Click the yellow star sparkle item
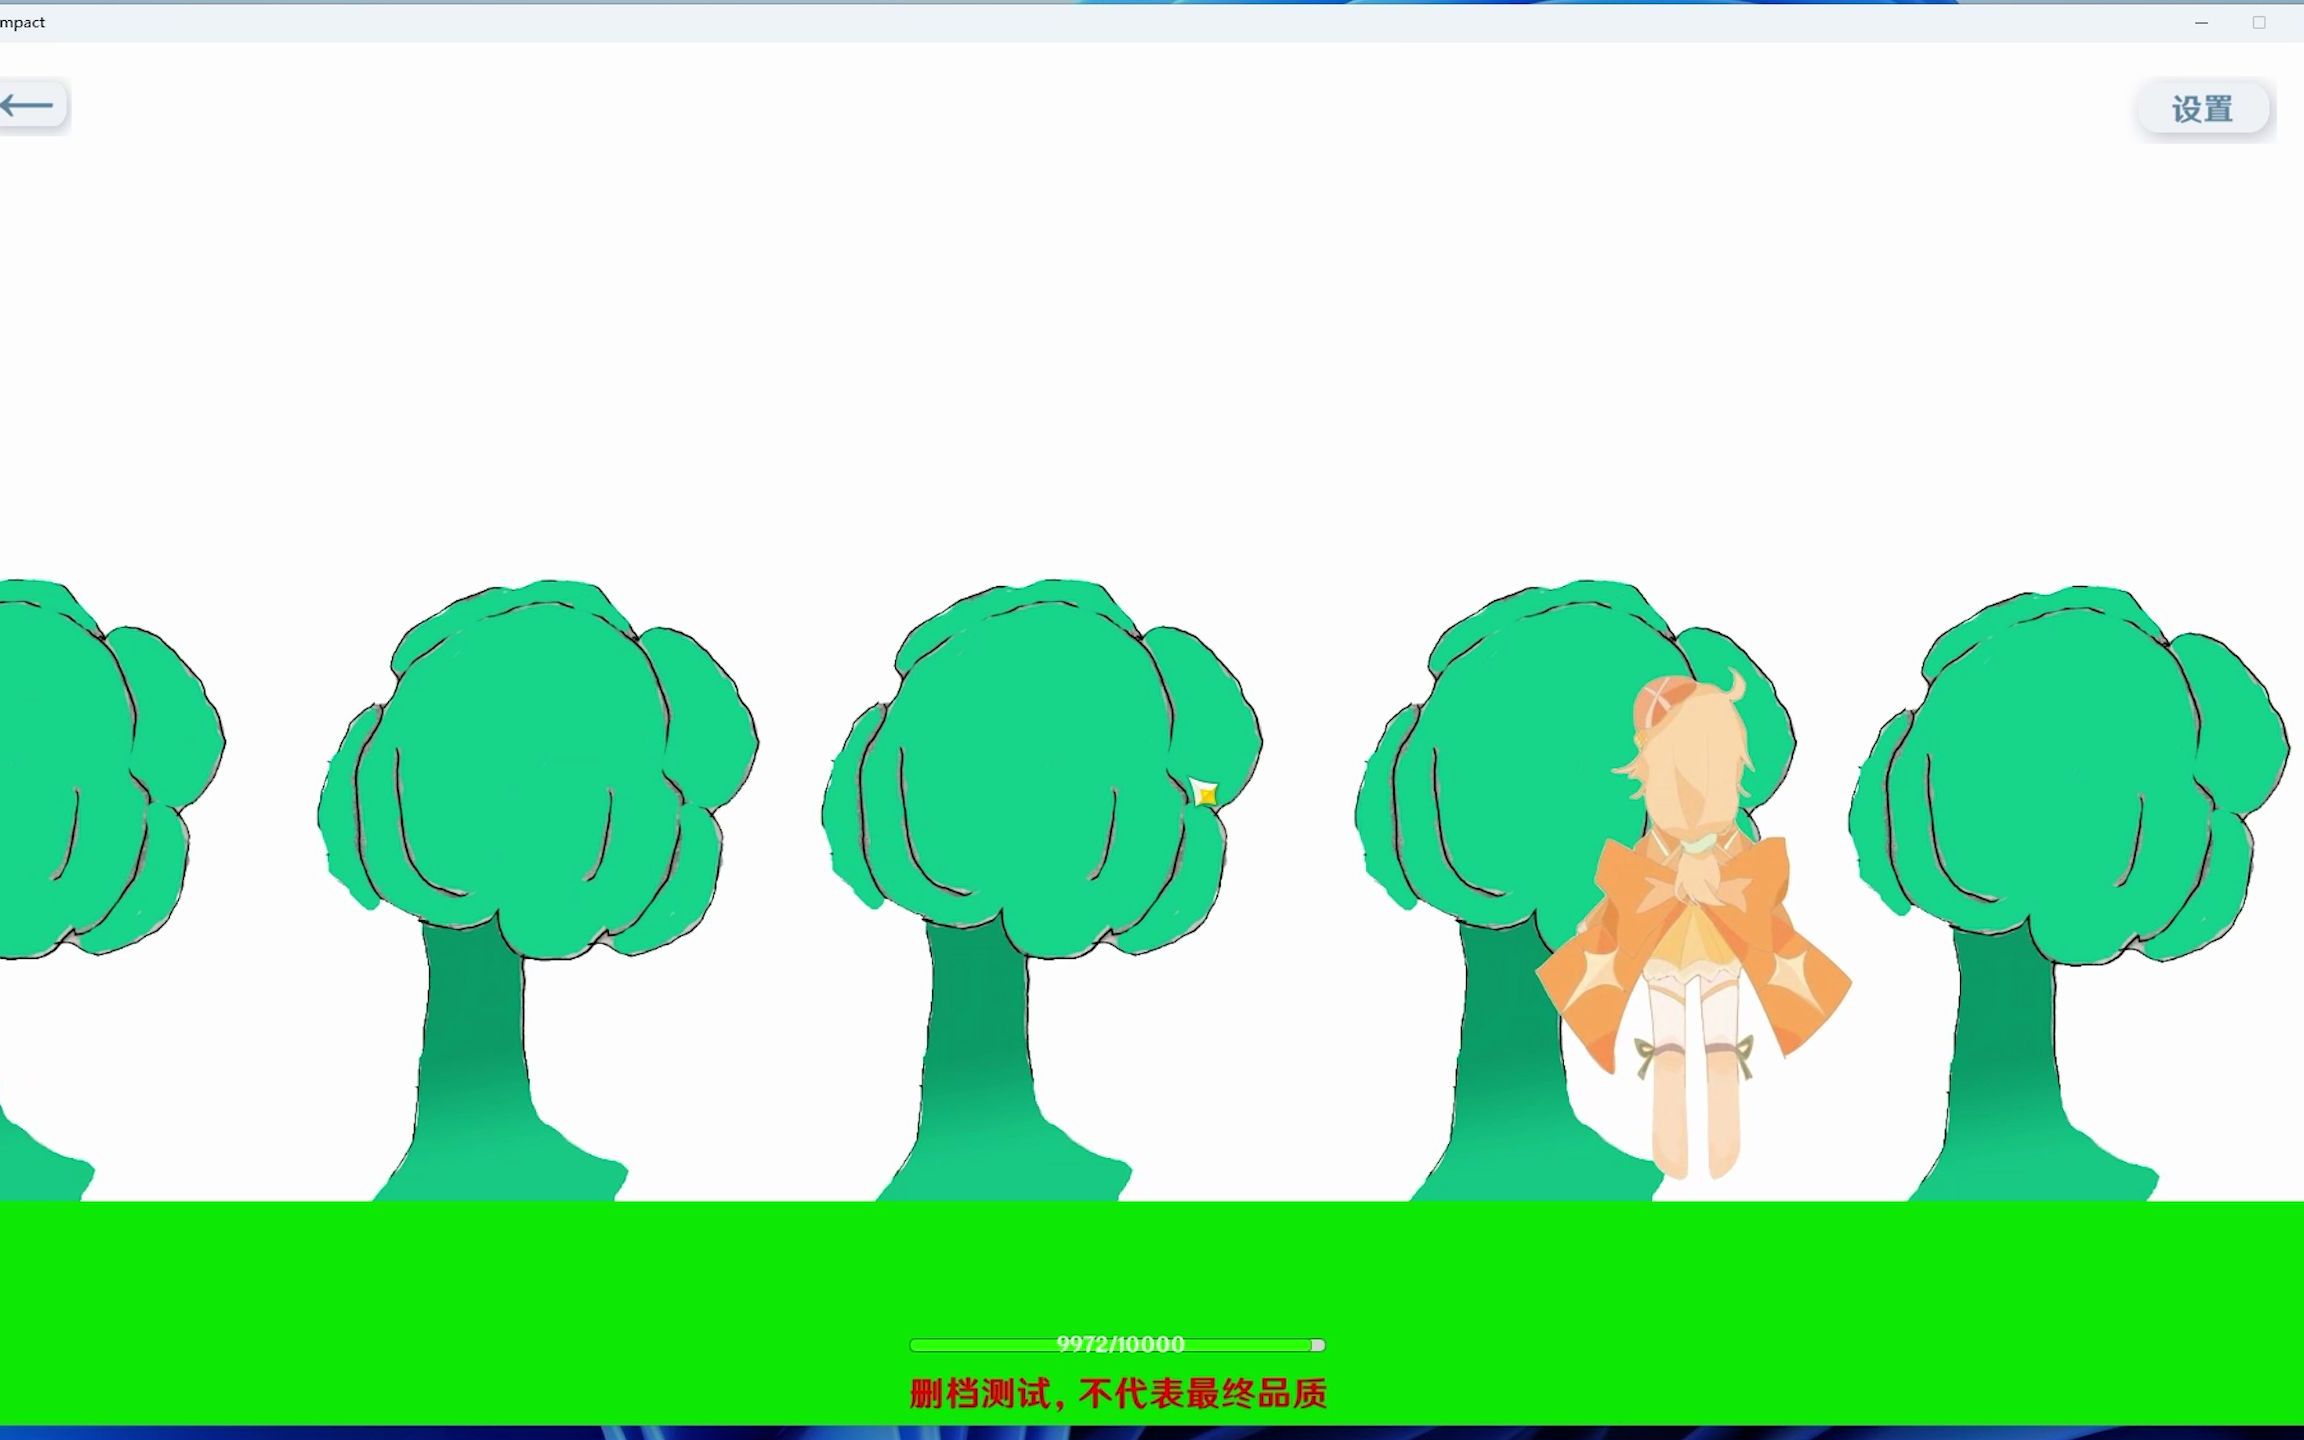This screenshot has width=2304, height=1440. click(x=1206, y=795)
